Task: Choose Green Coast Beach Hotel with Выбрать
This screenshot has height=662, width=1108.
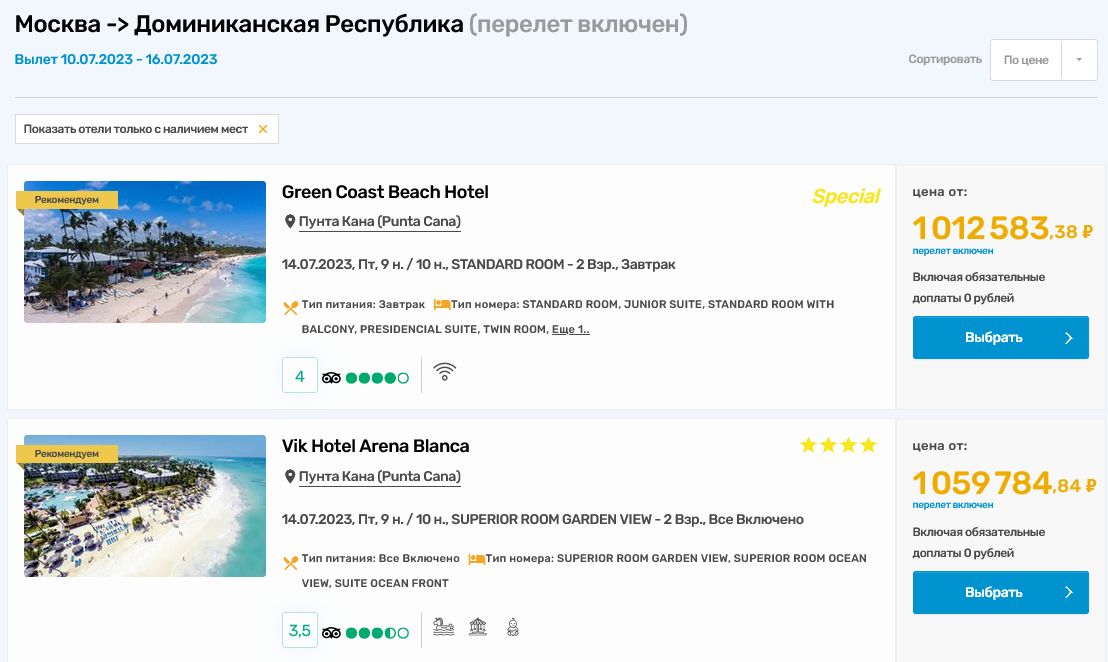Action: (1001, 338)
